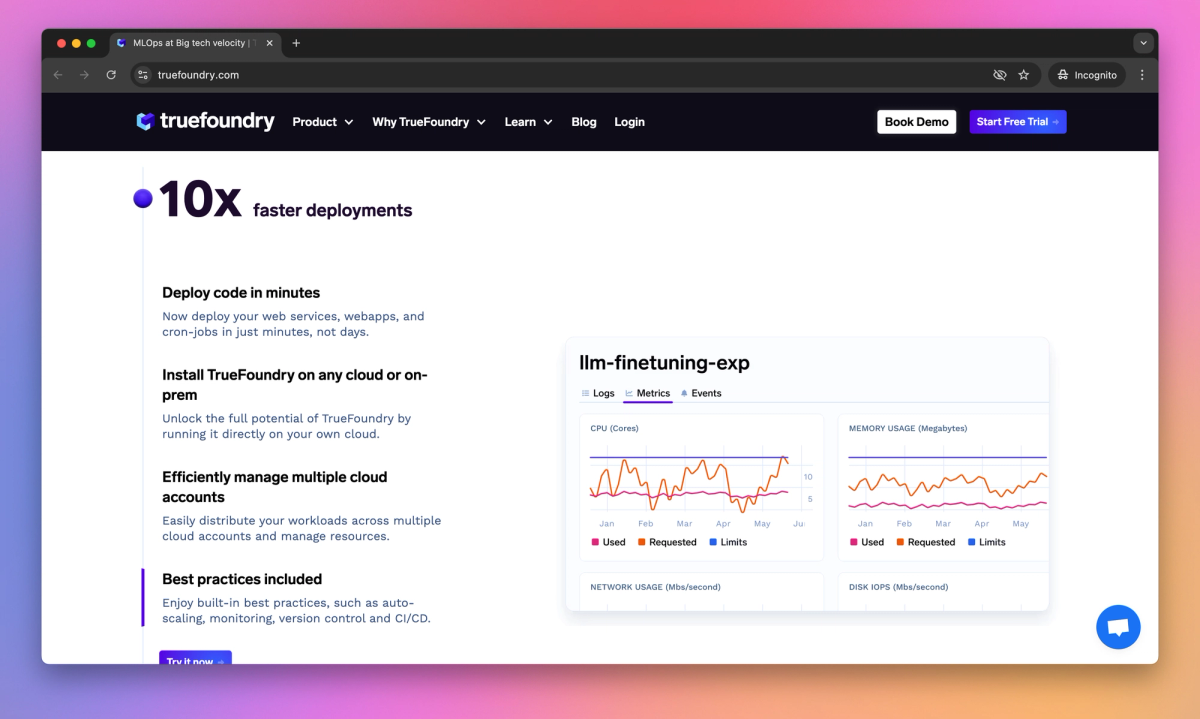
Task: Click Start Free Trial button
Action: click(x=1018, y=122)
